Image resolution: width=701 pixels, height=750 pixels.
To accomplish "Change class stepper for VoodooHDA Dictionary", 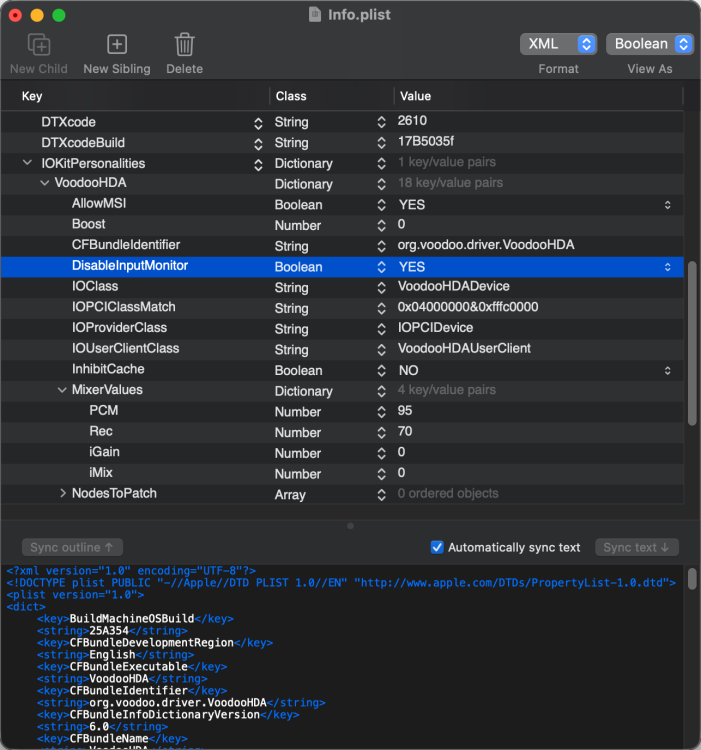I will (x=381, y=184).
